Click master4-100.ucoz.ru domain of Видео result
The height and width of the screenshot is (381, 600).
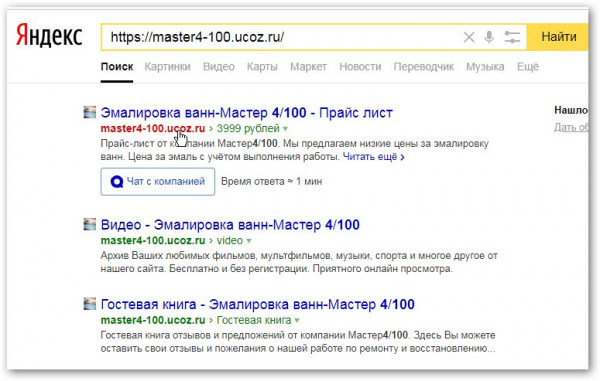[x=153, y=240]
